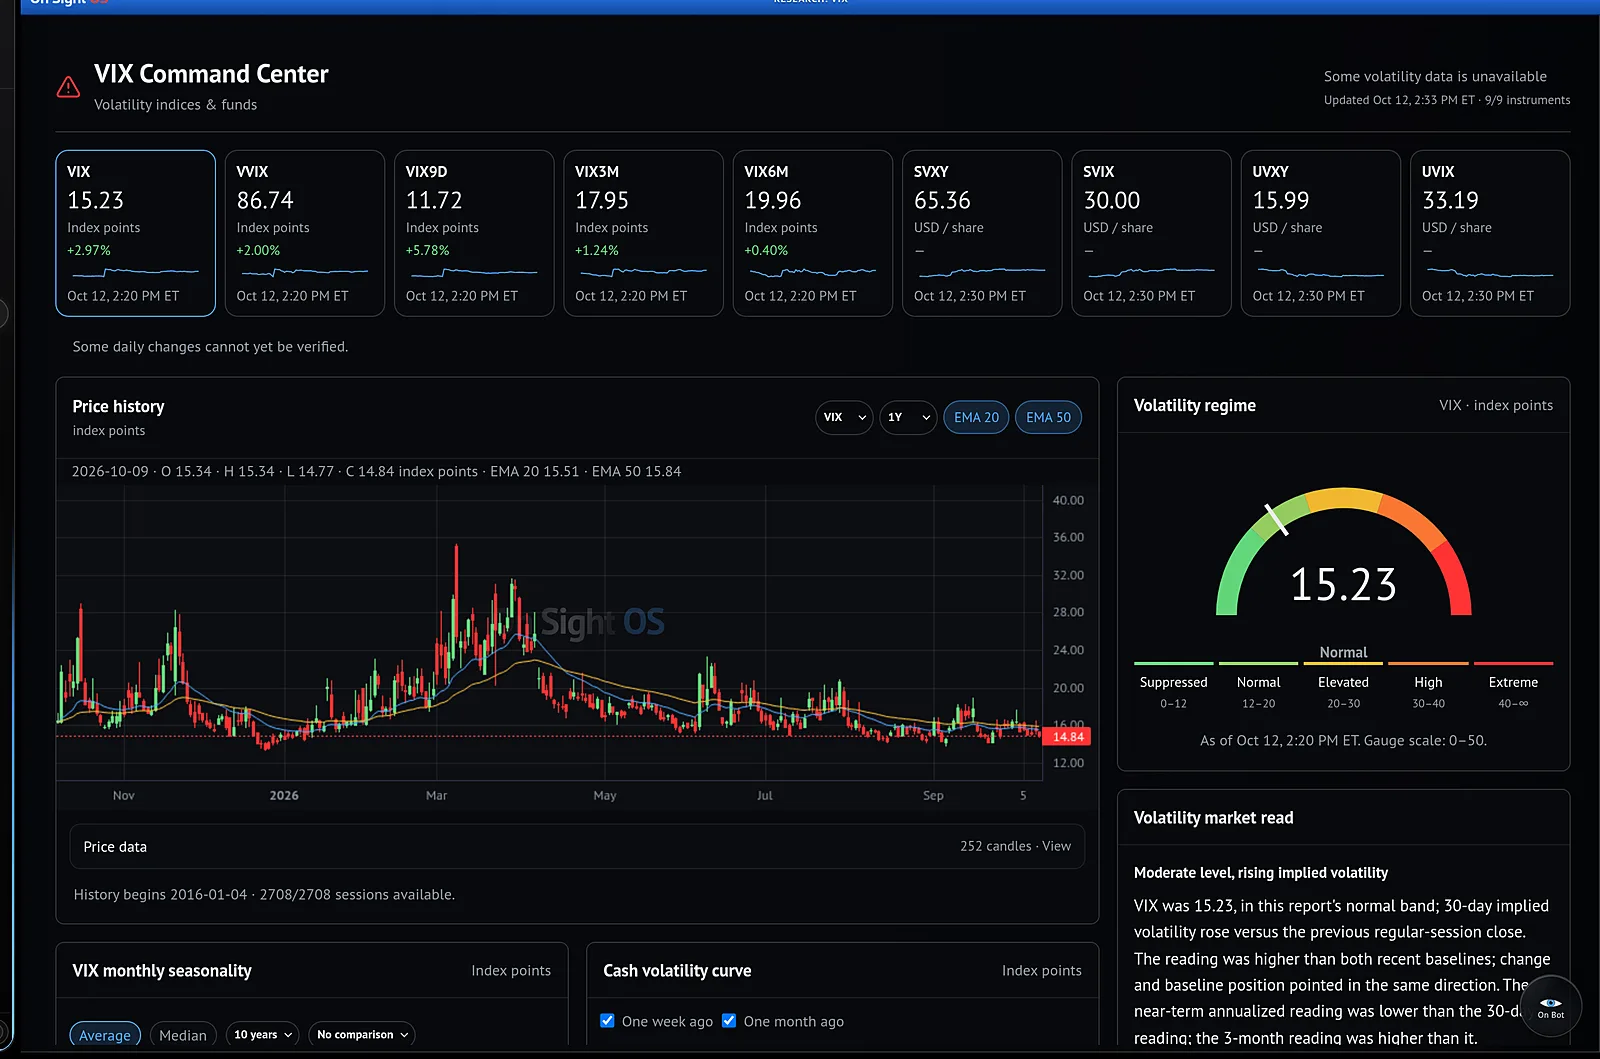Select the VIX6M instrument card

coord(813,233)
